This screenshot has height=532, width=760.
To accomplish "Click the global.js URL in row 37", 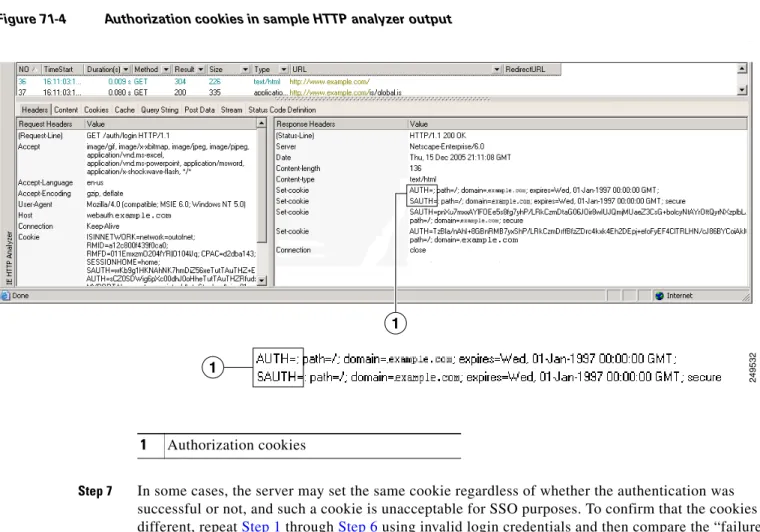I will coord(345,93).
